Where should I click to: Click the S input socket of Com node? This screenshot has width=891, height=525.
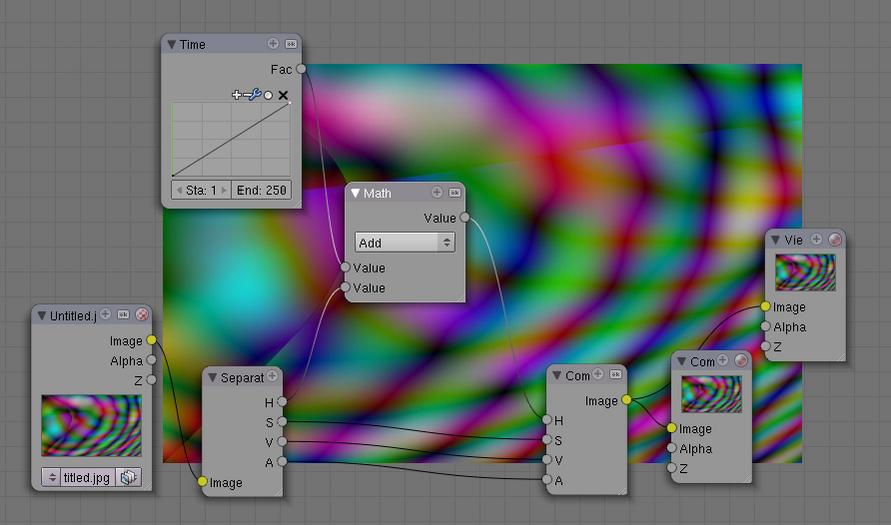pos(547,440)
